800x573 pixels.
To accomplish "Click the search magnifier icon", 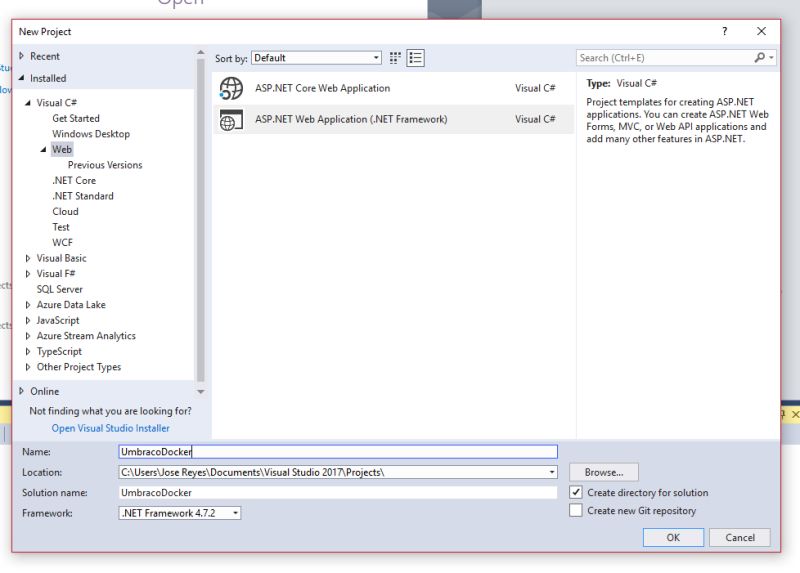I will (760, 58).
